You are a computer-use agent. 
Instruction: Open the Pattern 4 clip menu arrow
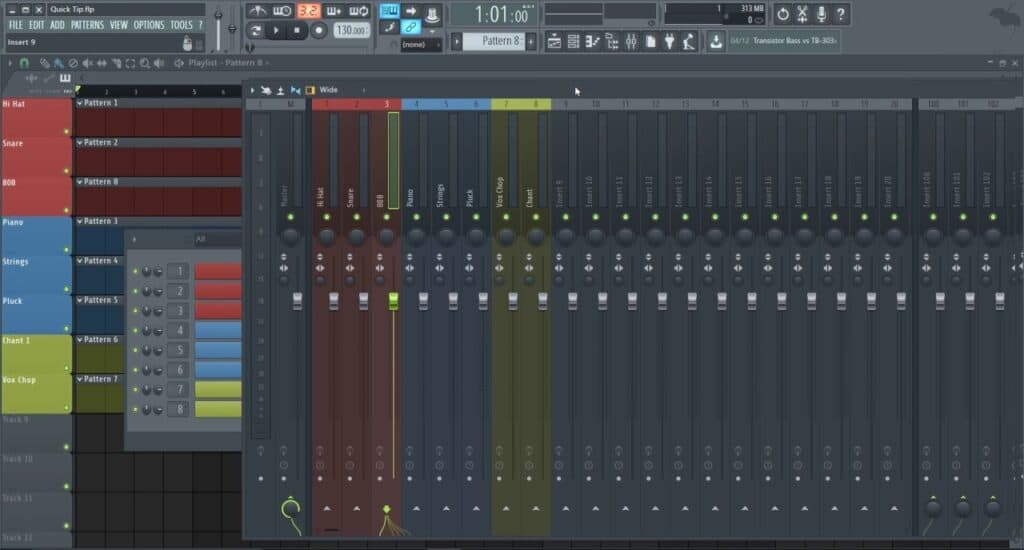click(x=80, y=261)
